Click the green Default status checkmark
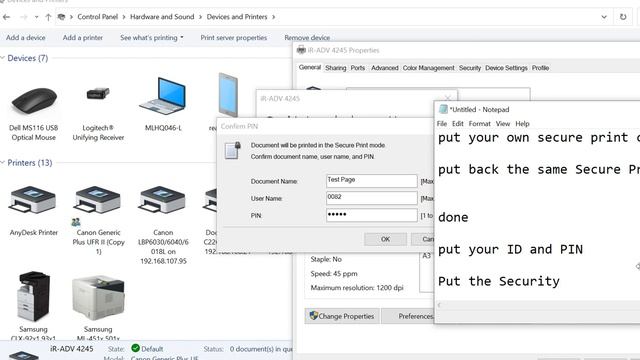Image resolution: width=640 pixels, height=360 pixels. click(136, 348)
